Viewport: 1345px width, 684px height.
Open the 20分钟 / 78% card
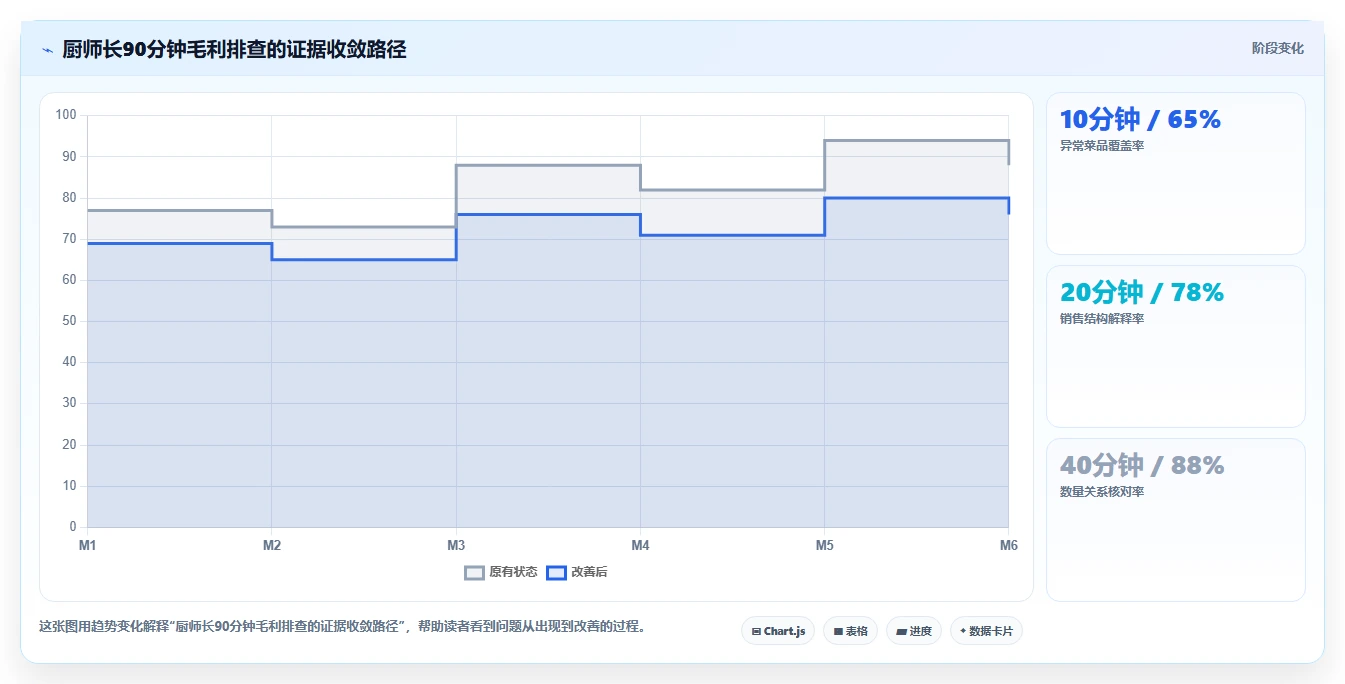coord(1175,347)
